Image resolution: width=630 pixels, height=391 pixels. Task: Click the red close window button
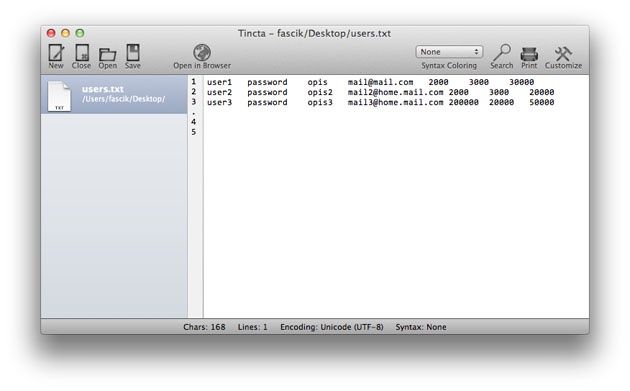click(51, 33)
